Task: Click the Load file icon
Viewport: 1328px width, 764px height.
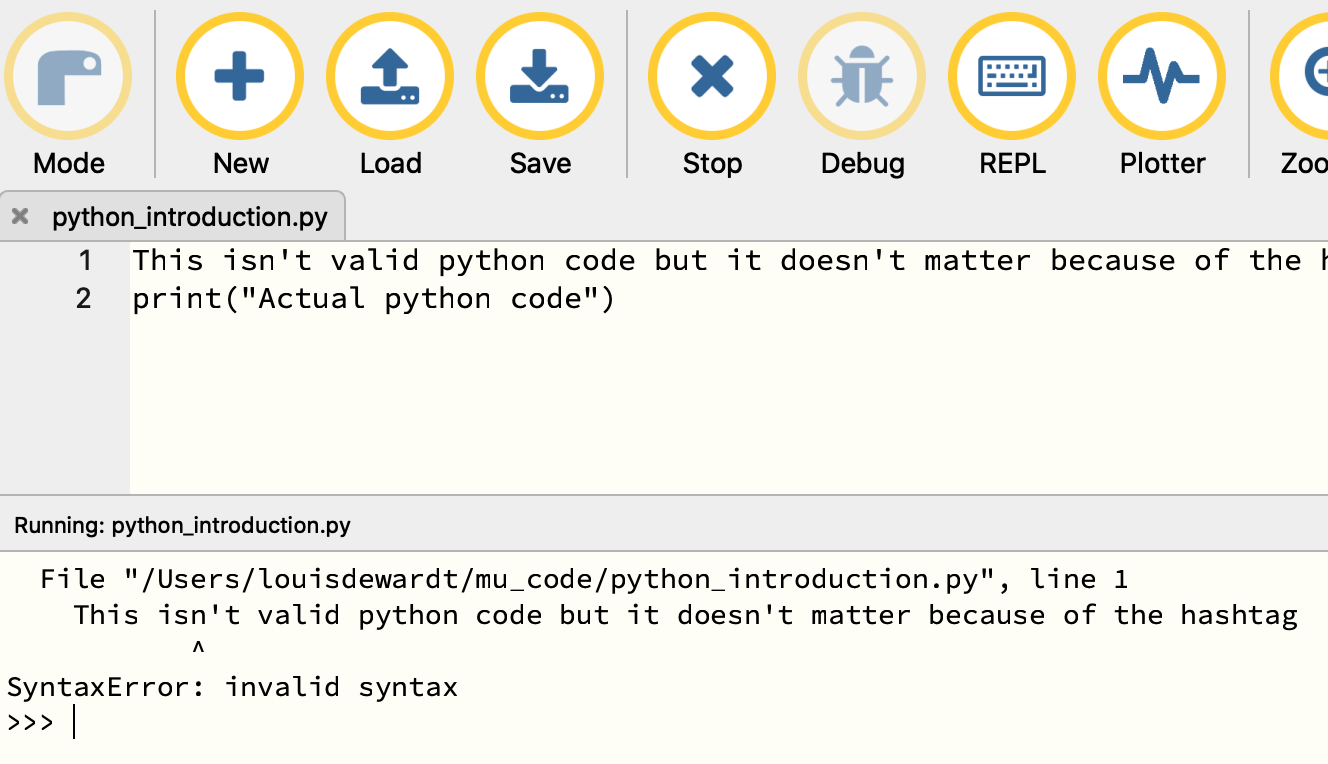Action: point(390,77)
